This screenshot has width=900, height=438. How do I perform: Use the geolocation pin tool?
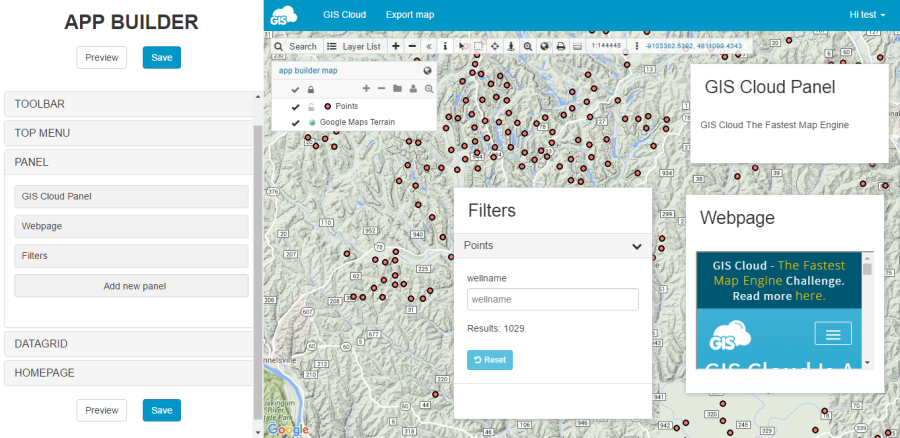click(511, 46)
